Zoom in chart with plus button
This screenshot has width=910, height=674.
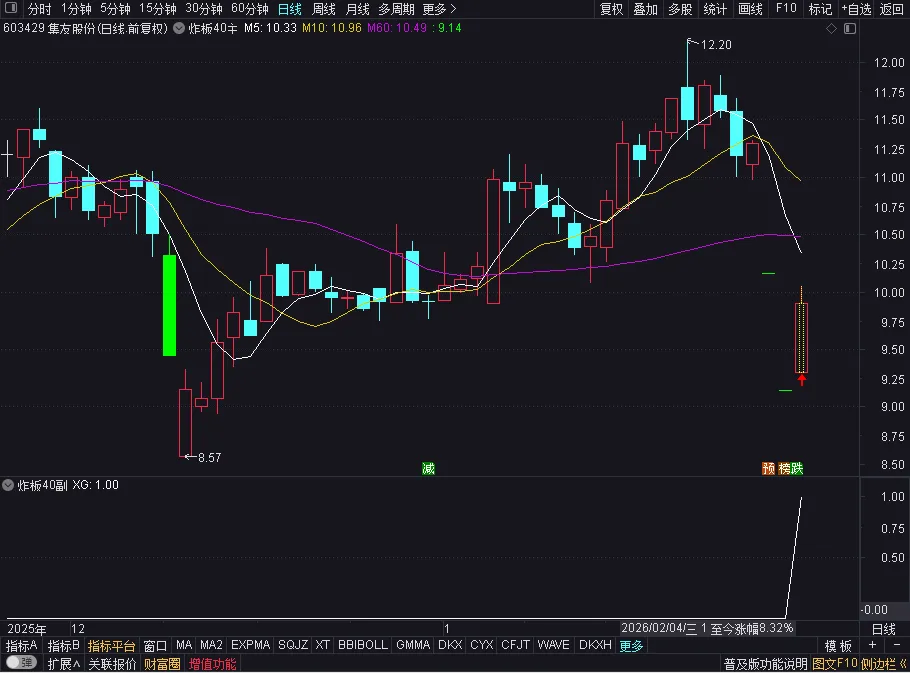(x=872, y=646)
